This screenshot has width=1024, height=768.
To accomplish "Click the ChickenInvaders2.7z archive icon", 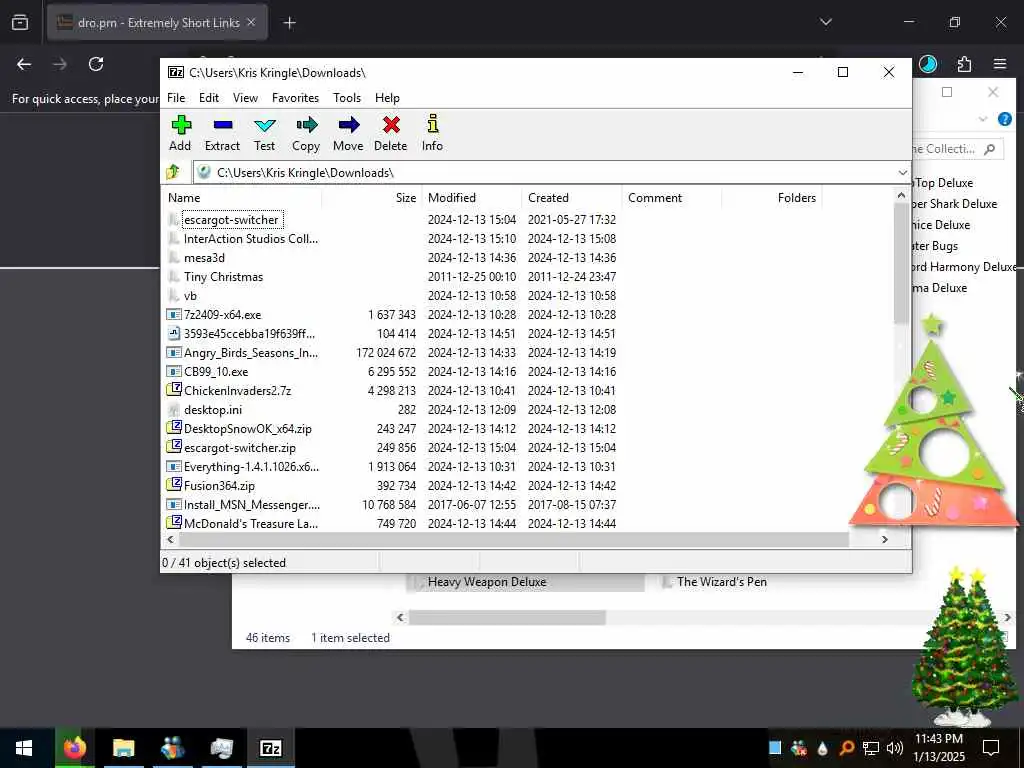I will [173, 391].
